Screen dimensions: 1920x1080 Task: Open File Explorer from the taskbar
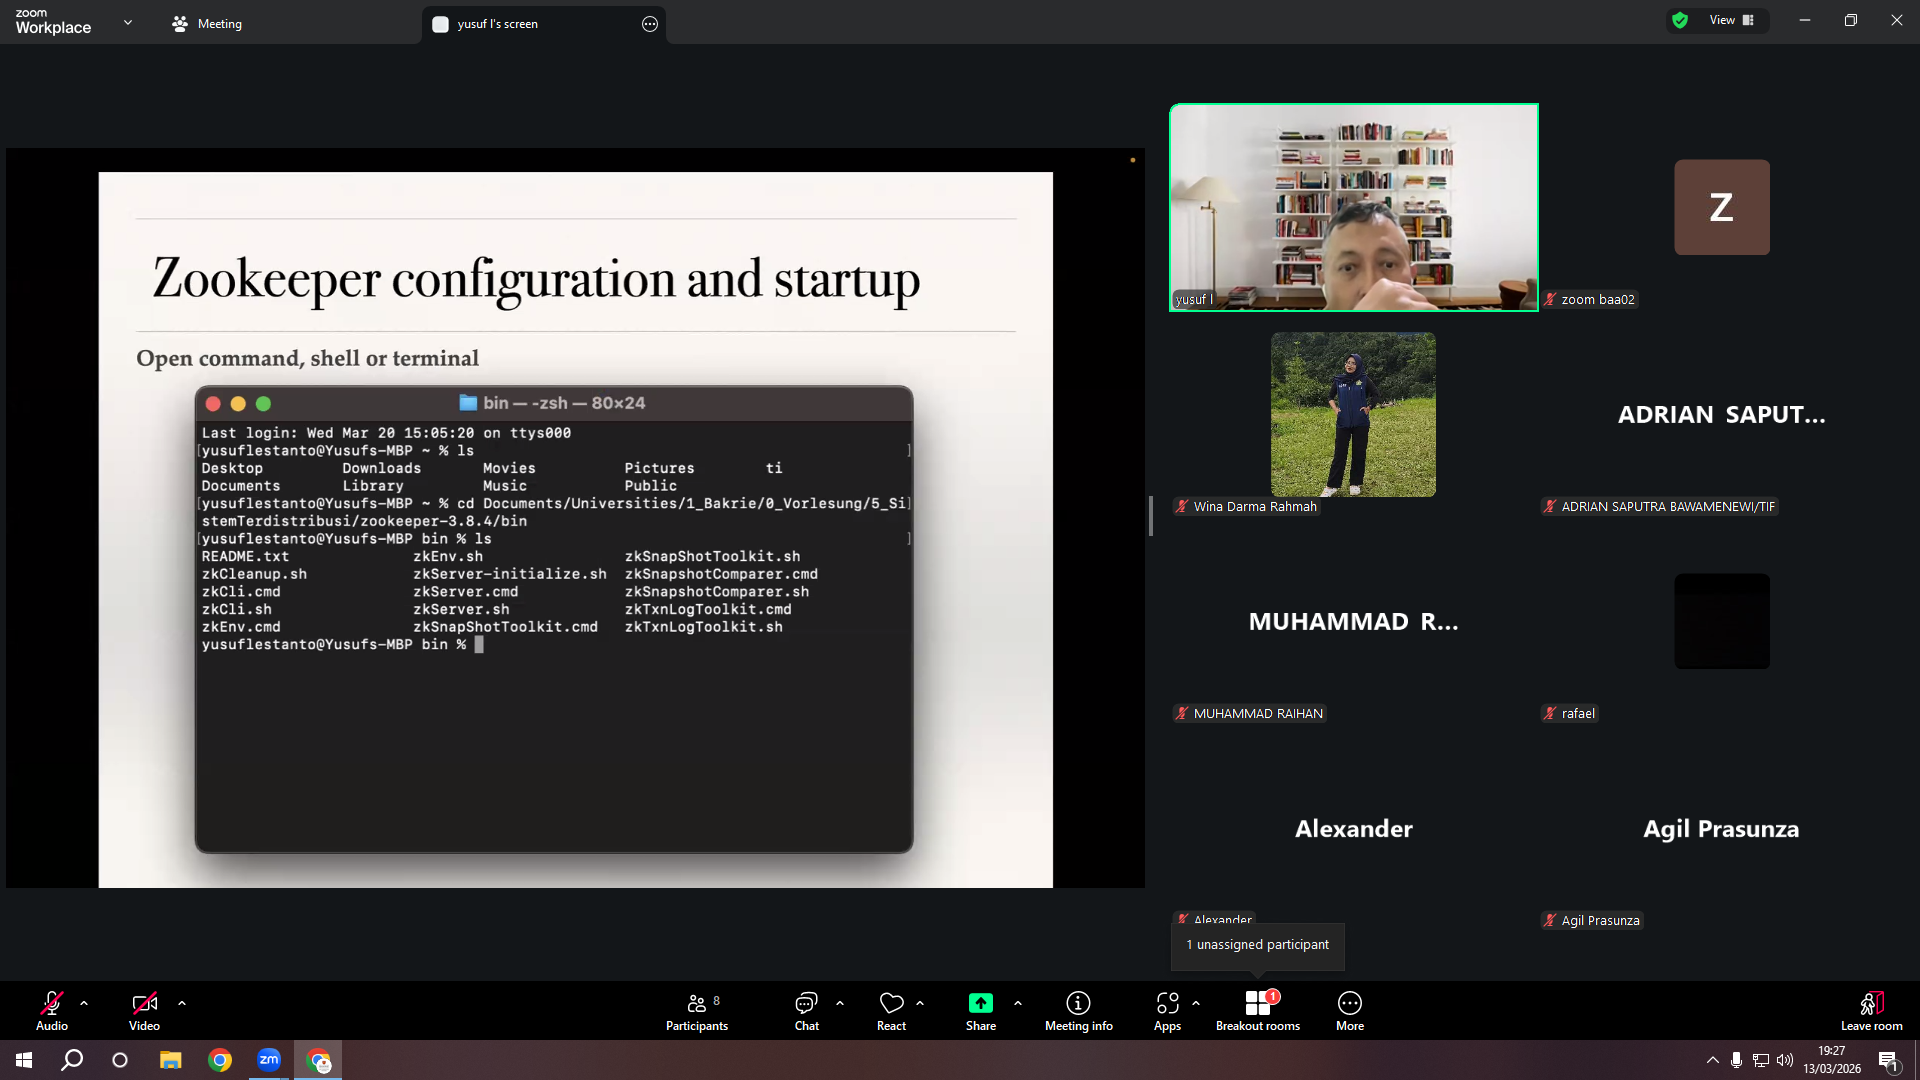(171, 1060)
